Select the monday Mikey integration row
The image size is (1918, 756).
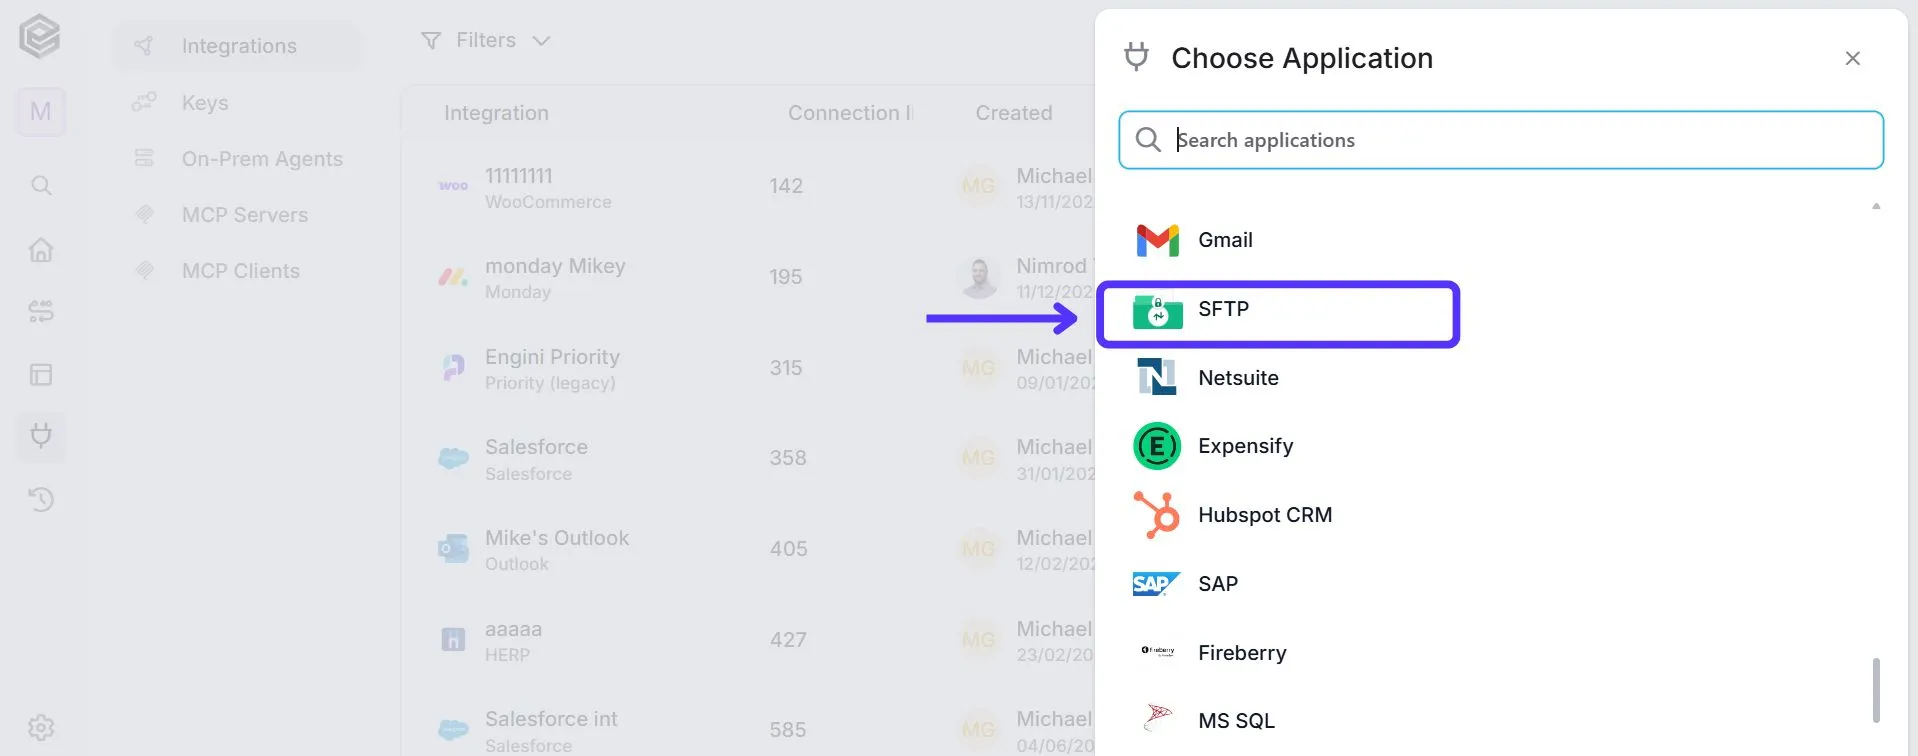coord(748,278)
